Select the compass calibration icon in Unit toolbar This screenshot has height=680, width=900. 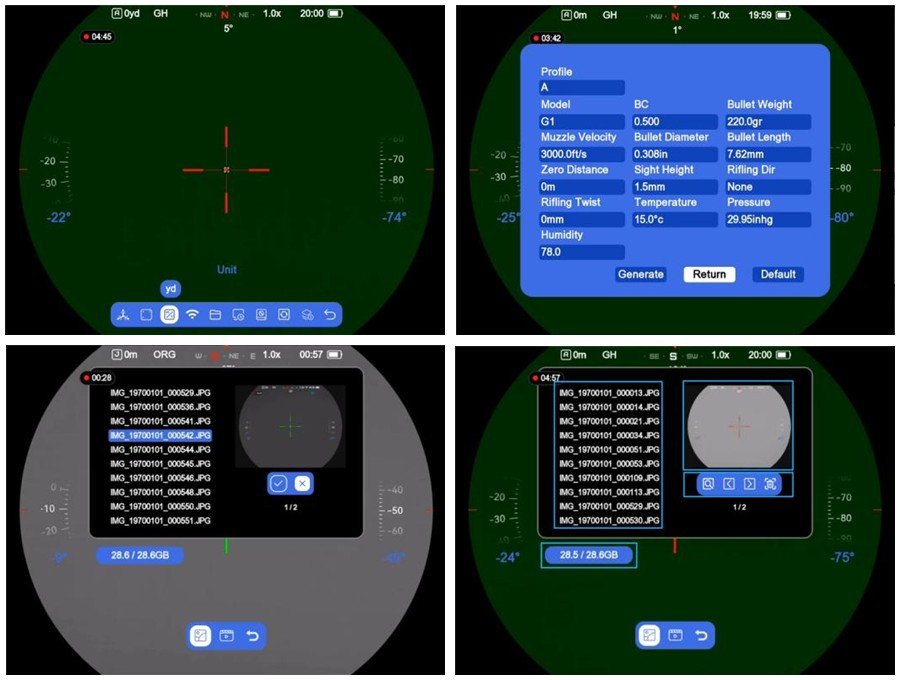coord(261,314)
